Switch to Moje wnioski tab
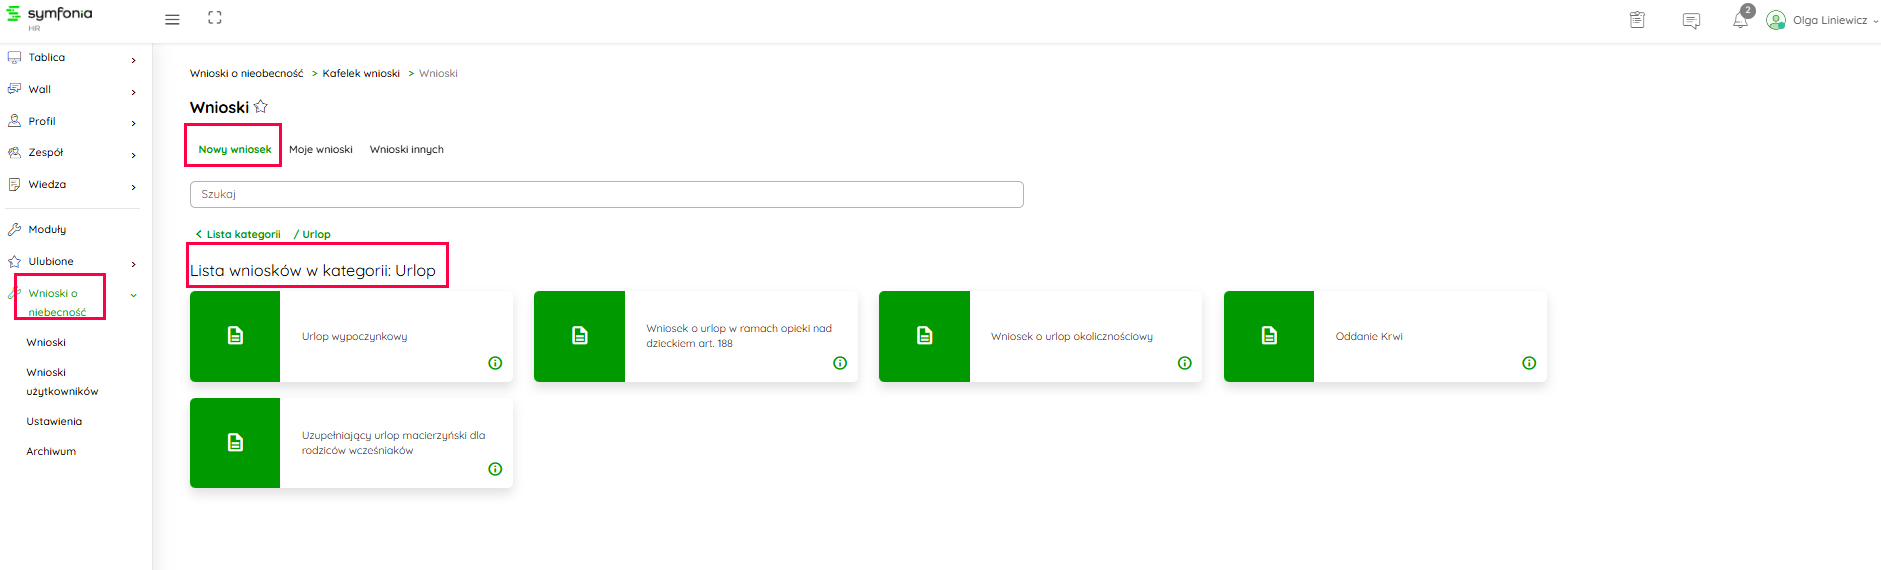This screenshot has width=1881, height=570. coord(321,150)
